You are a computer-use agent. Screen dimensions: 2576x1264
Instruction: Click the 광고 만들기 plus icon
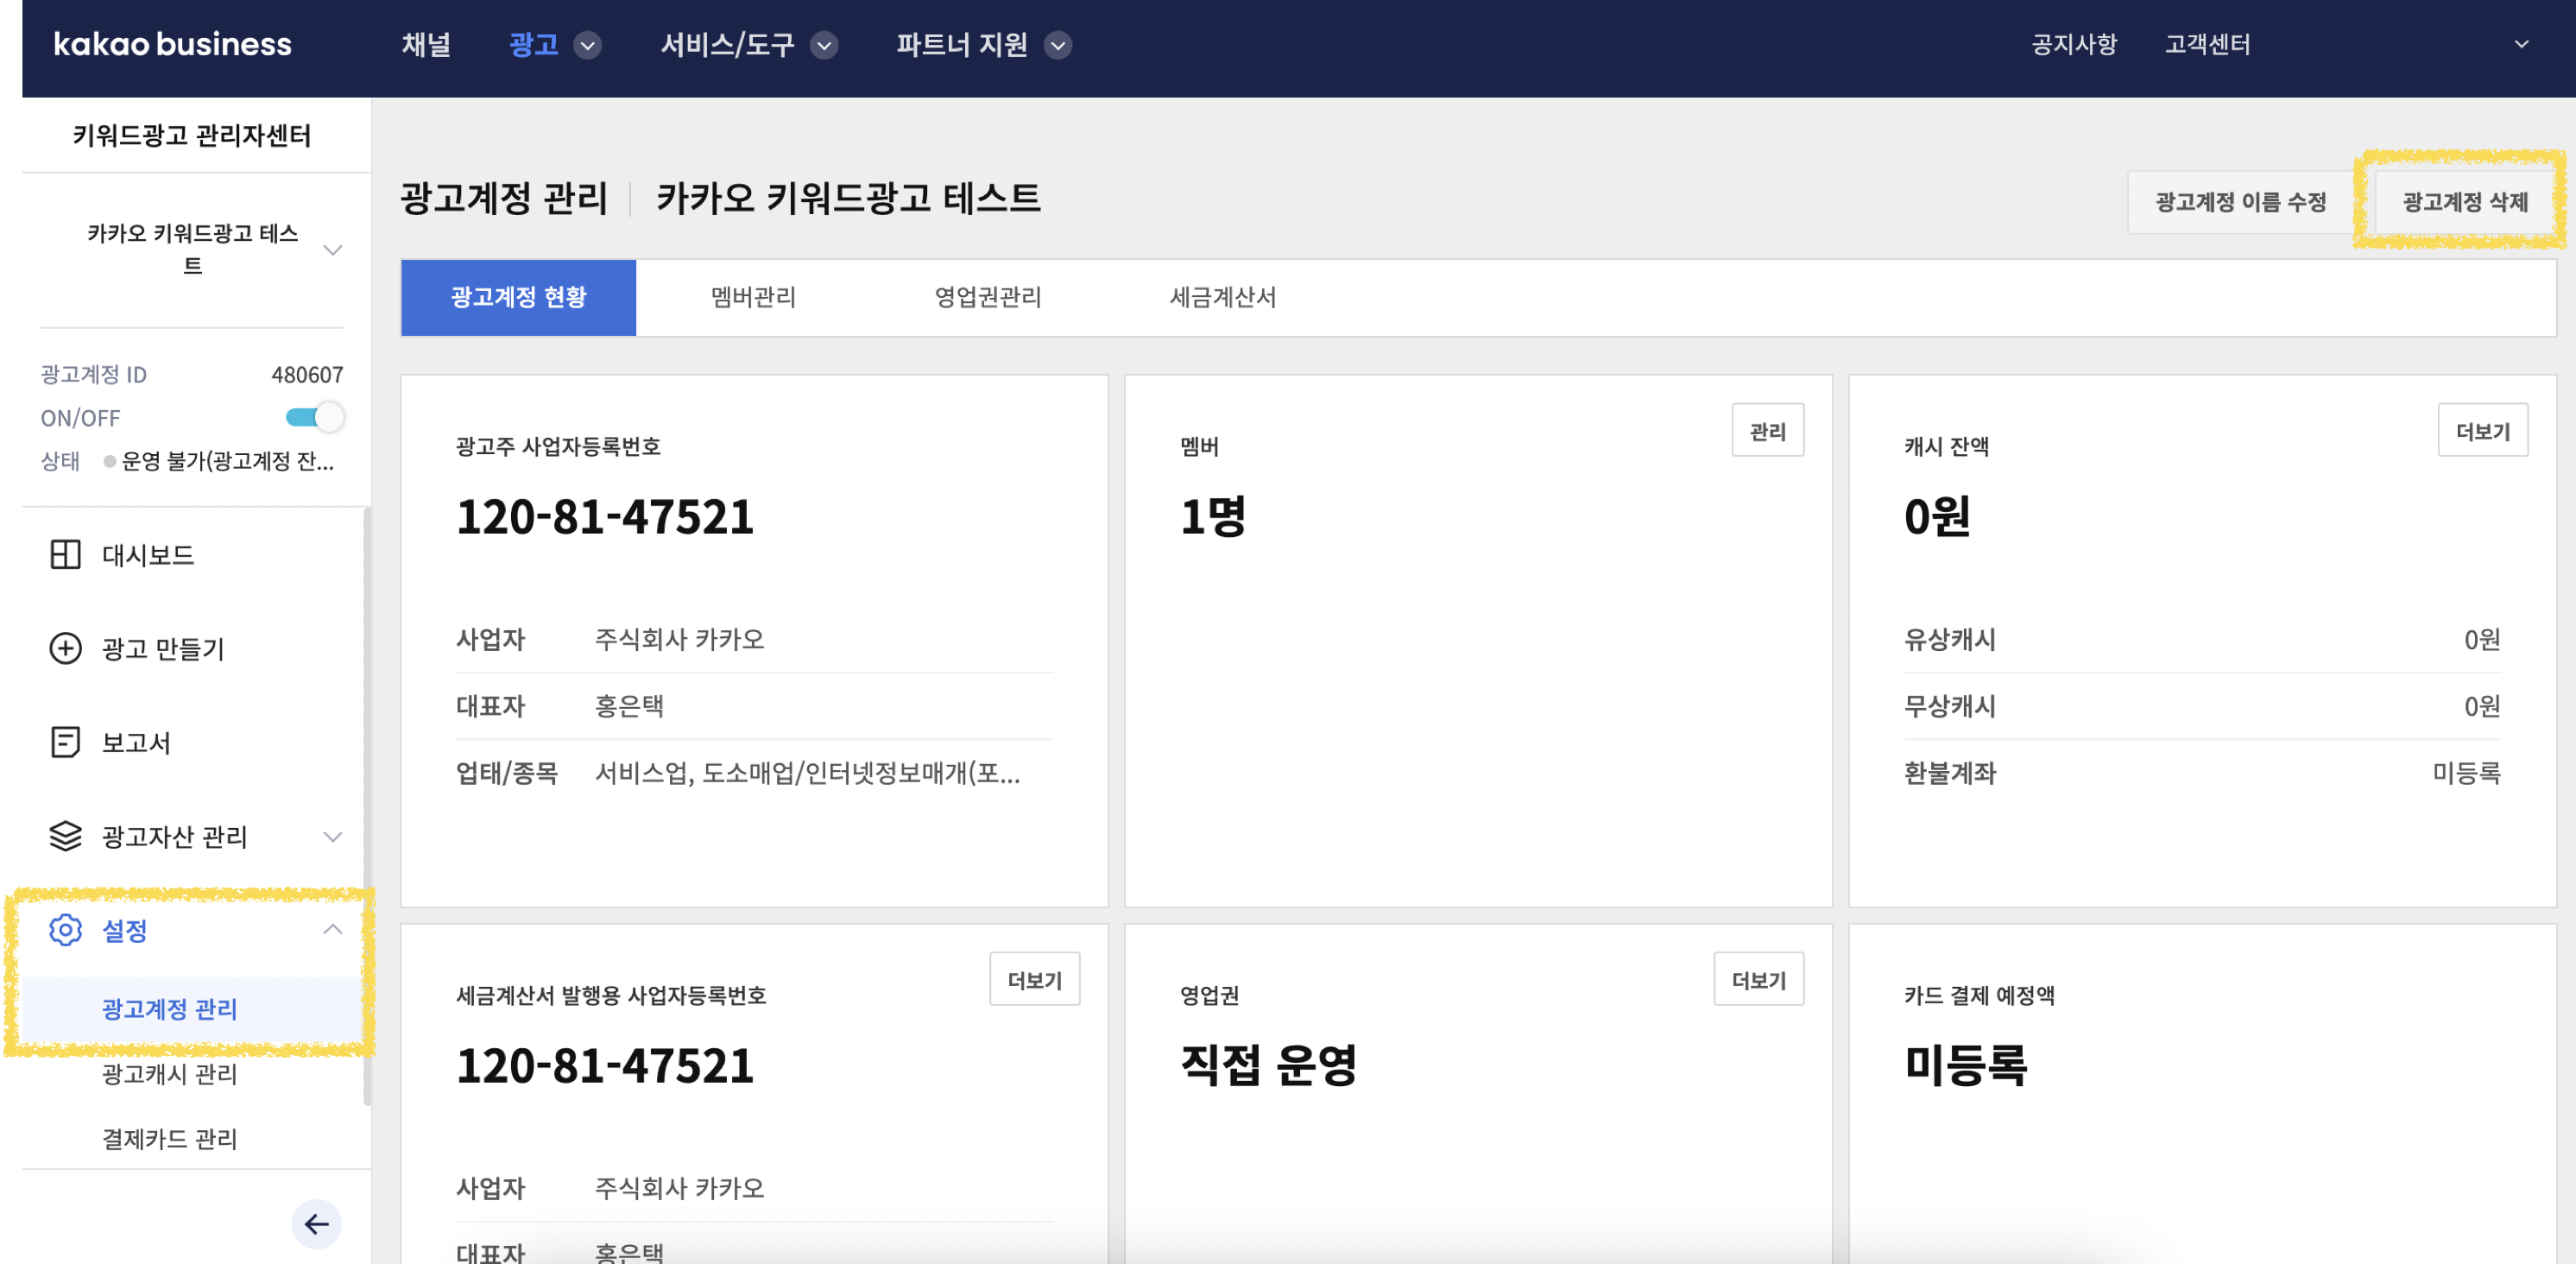(x=65, y=648)
